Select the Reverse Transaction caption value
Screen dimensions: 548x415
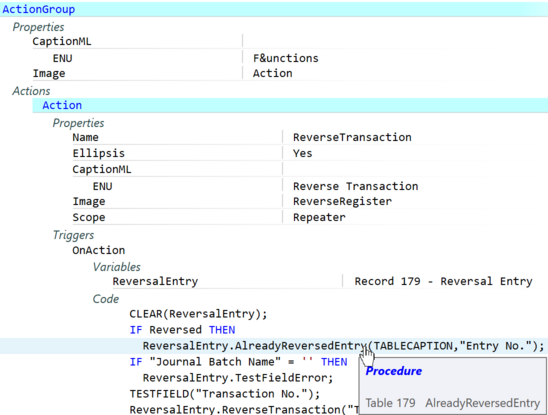point(355,186)
